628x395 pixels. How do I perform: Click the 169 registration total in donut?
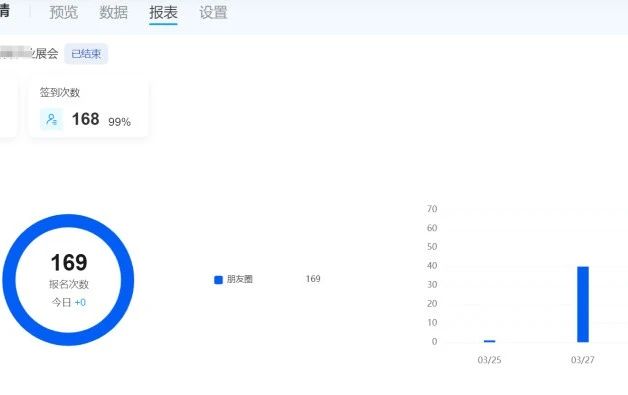click(69, 262)
